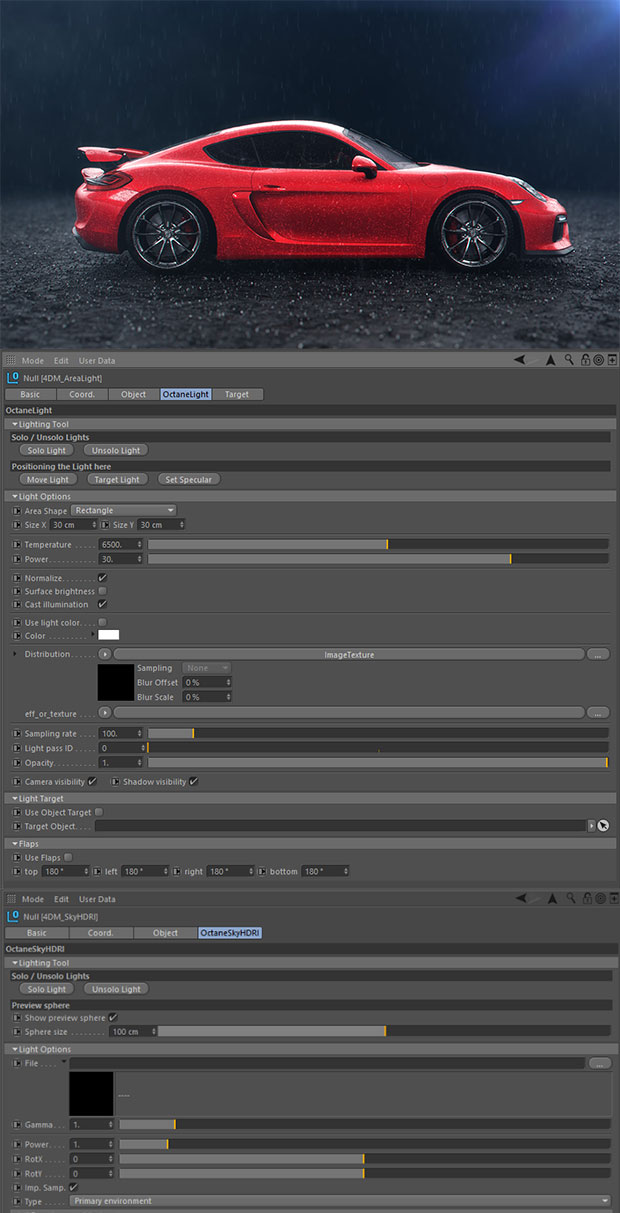Click the white Color swatch

coord(108,635)
